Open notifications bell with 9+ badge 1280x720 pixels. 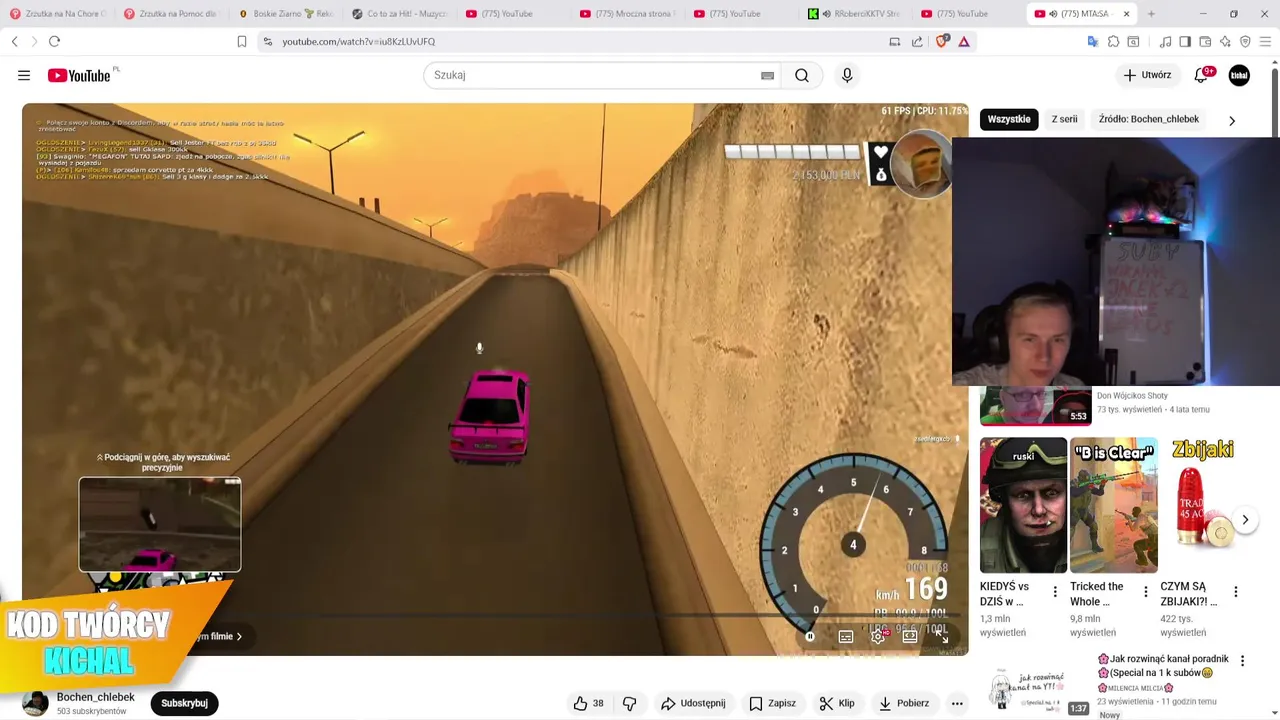point(1202,75)
